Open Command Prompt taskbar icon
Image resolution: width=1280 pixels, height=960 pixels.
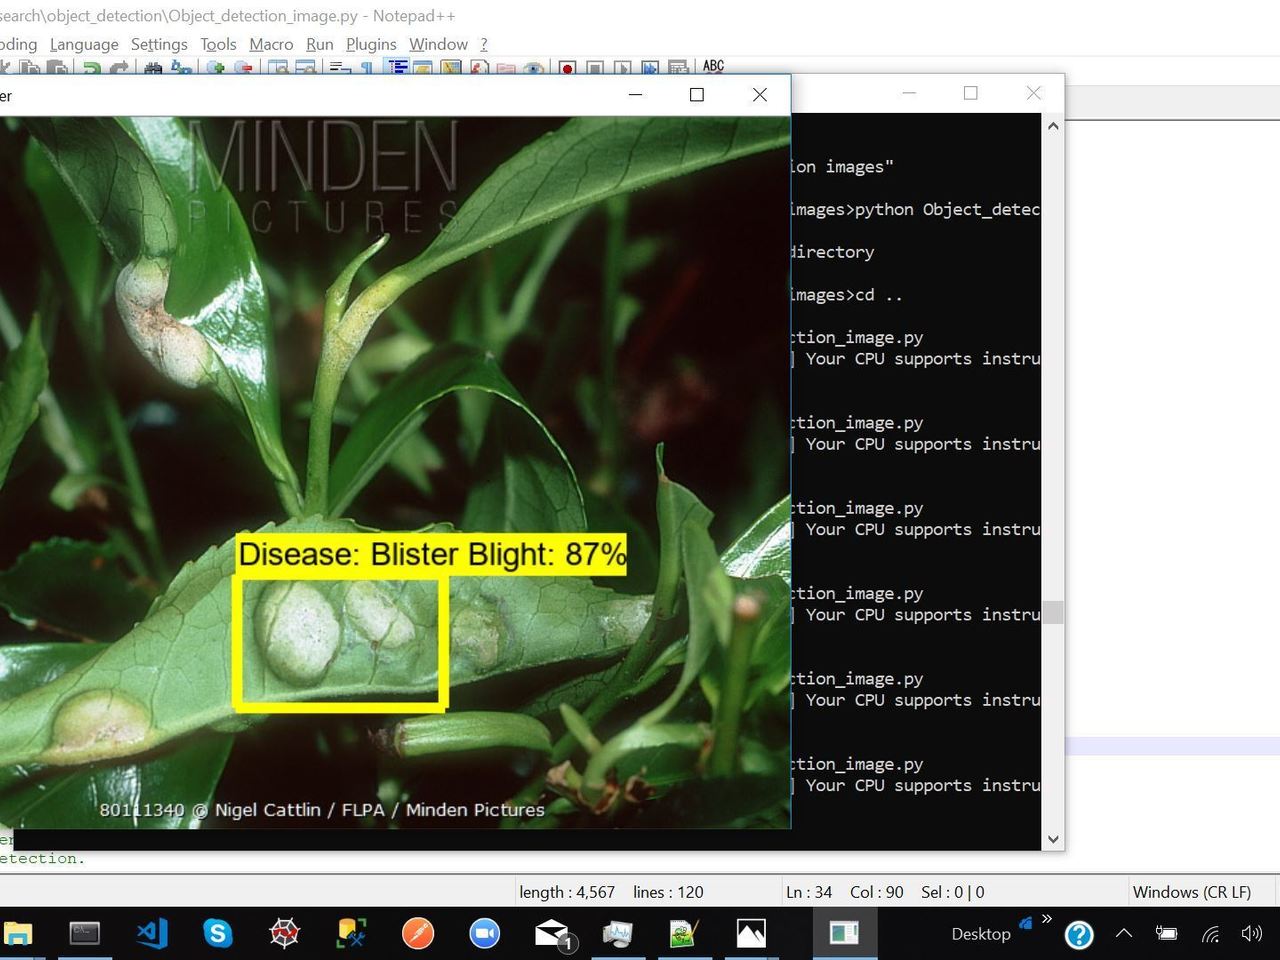[85, 934]
